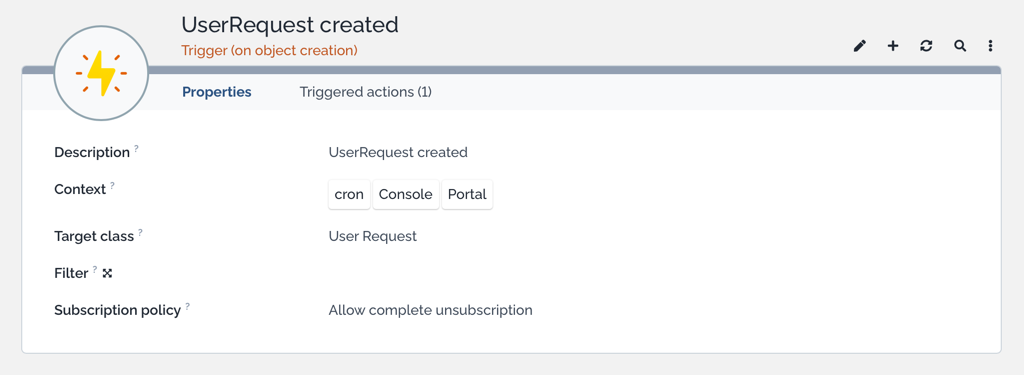
Task: Expand the Filter field fullscreen icon
Action: point(108,273)
